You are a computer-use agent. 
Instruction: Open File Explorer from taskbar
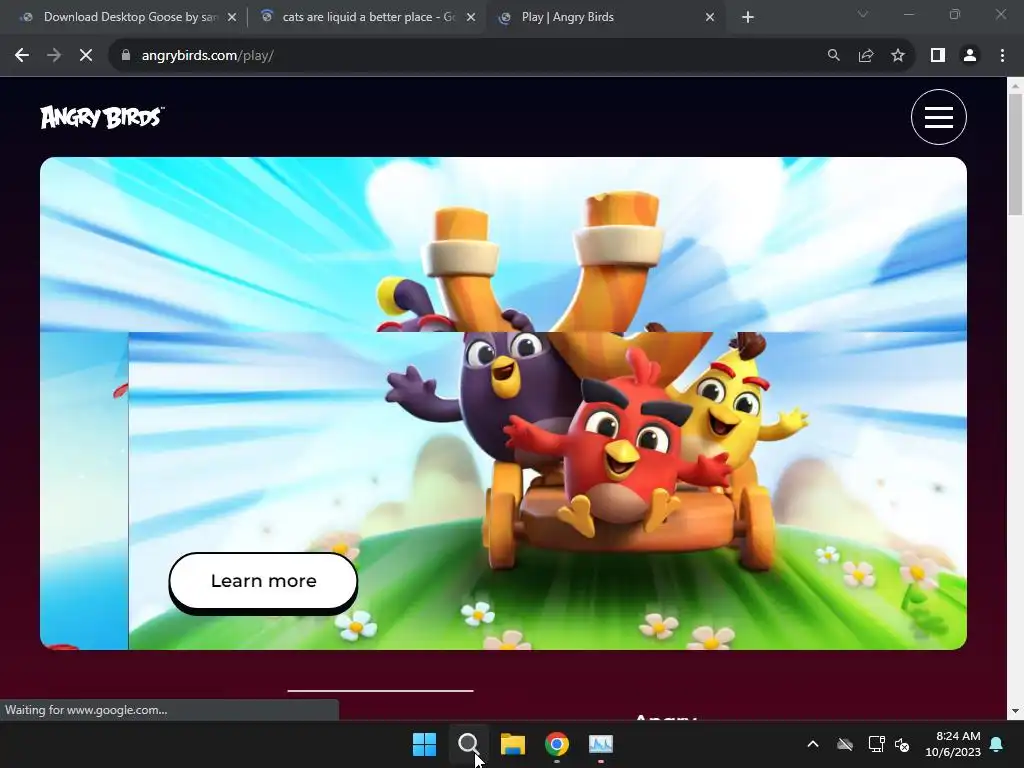[x=513, y=744]
